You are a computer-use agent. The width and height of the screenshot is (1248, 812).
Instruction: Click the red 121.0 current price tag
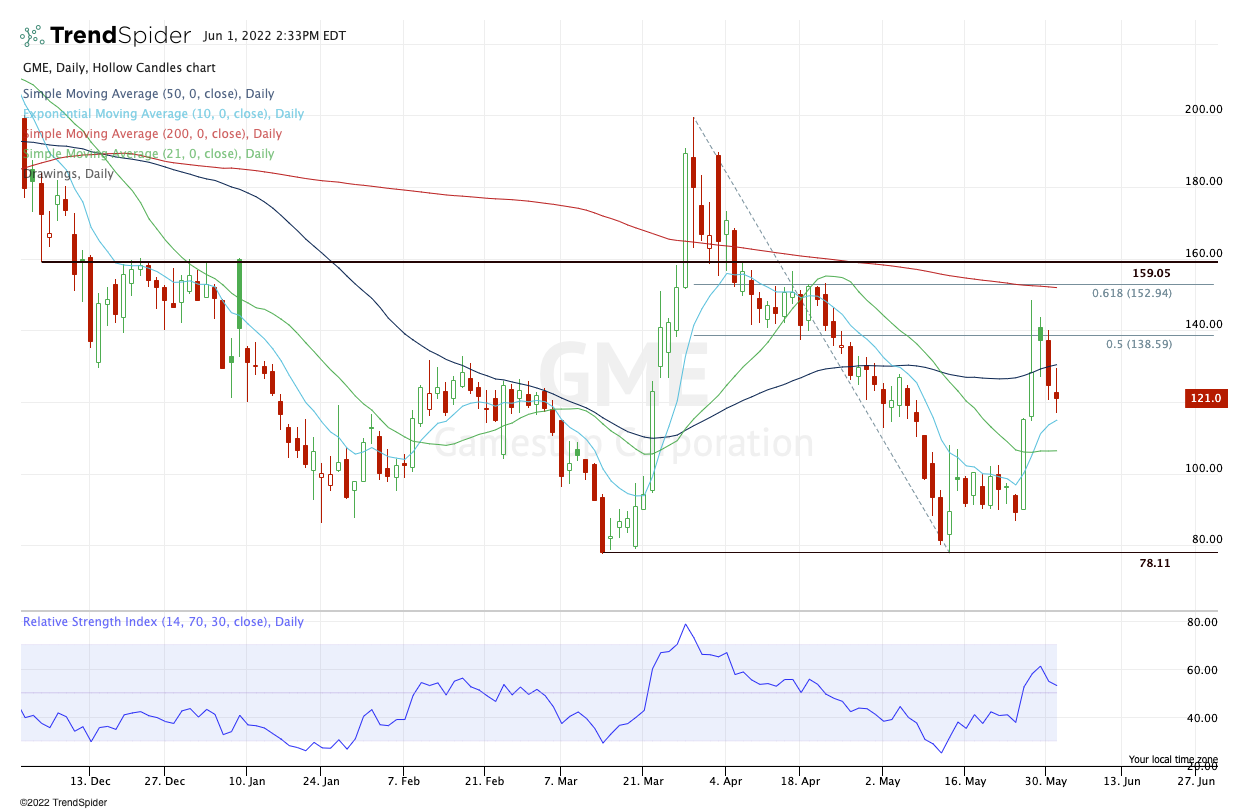tap(1205, 398)
